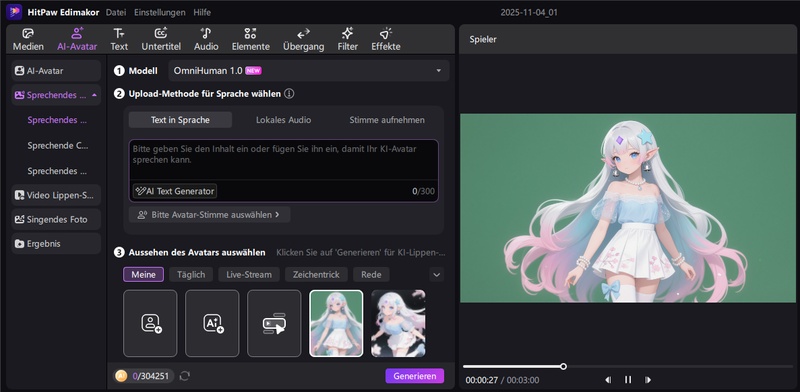This screenshot has width=800, height=392.
Task: Pause the player video
Action: 628,380
